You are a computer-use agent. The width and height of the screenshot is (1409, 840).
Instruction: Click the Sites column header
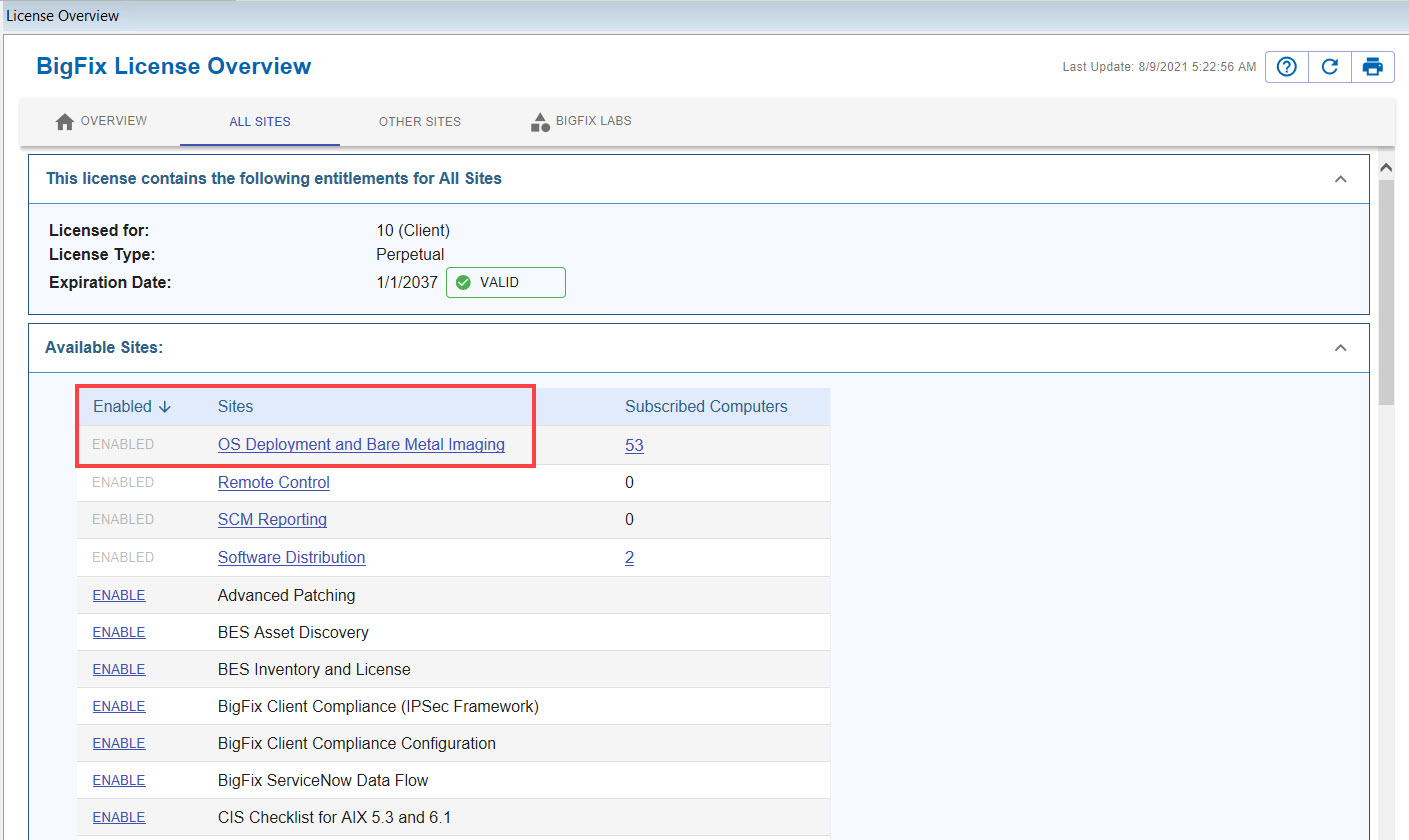(x=235, y=407)
